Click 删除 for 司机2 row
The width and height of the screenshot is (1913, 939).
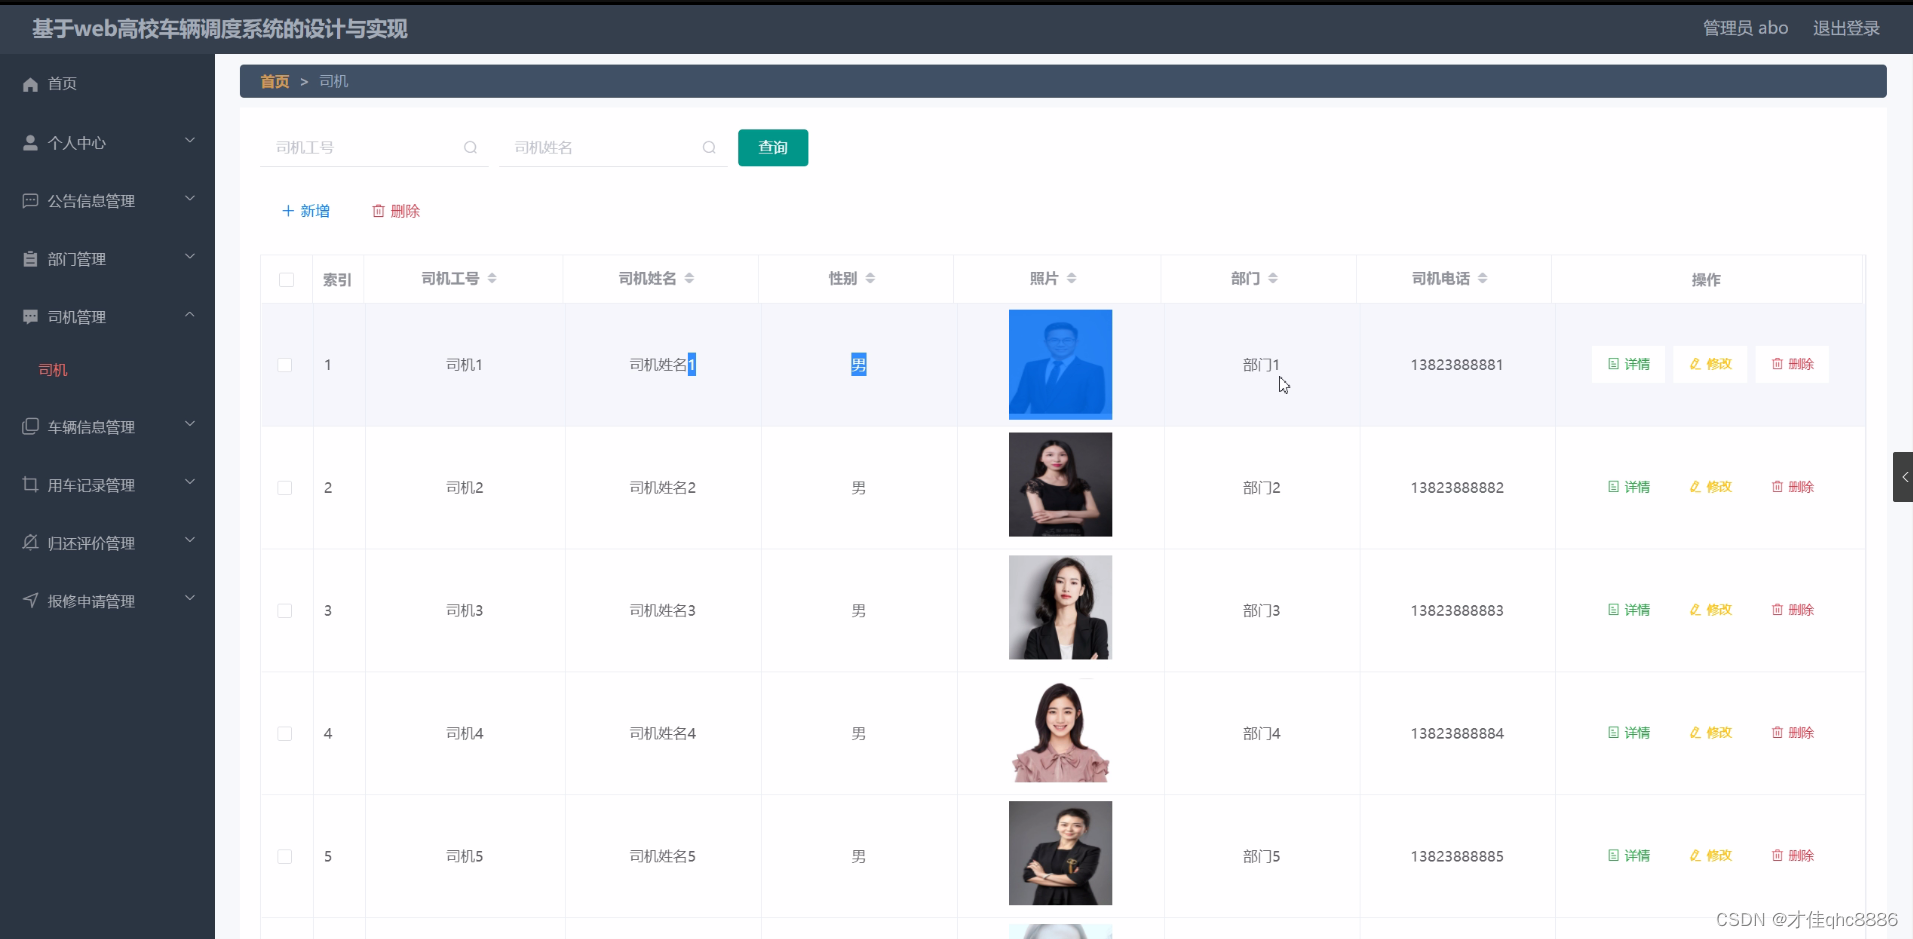tap(1793, 487)
